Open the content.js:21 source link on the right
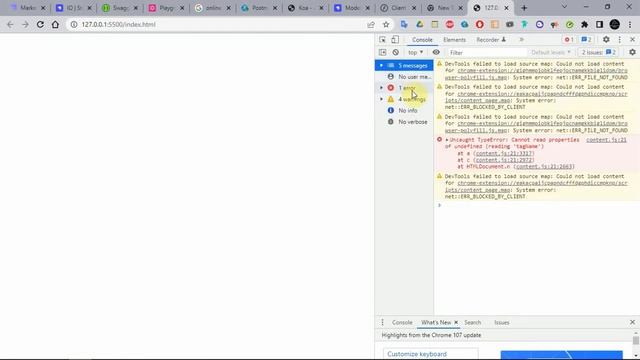Viewport: 640px width, 360px height. point(606,140)
